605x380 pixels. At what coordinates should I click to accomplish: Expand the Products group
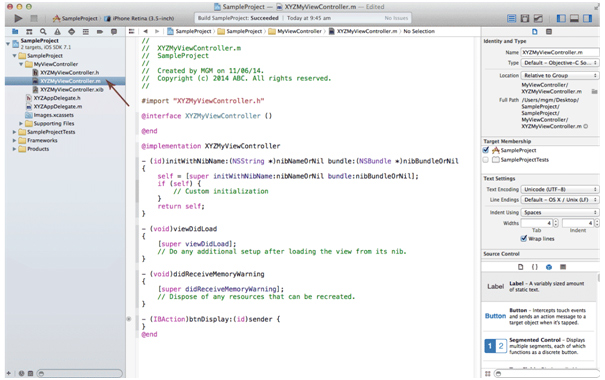point(14,149)
